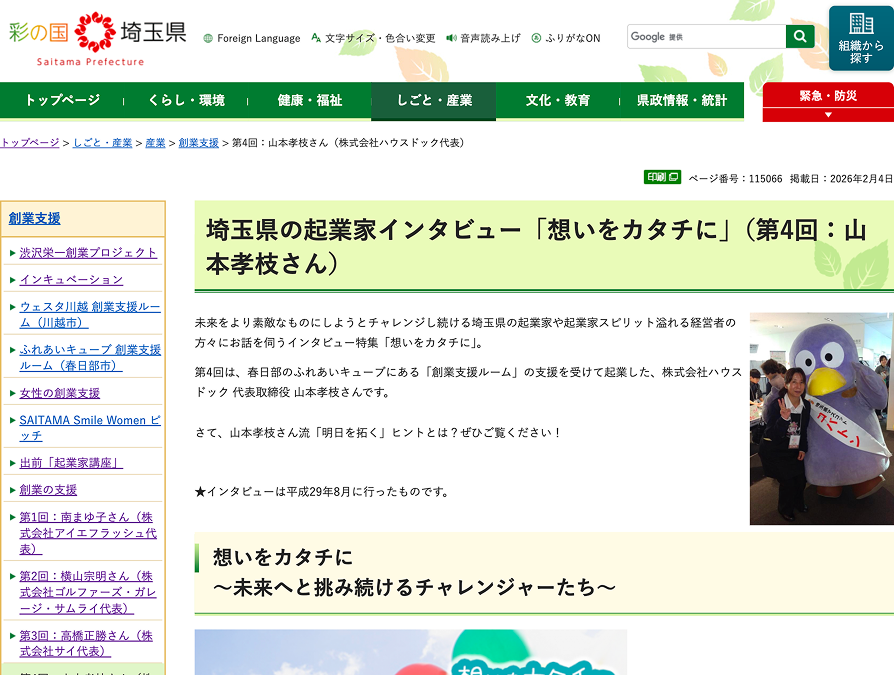Open 第2回:横山宗明さん interview link
Image resolution: width=894 pixels, height=675 pixels.
pos(88,592)
